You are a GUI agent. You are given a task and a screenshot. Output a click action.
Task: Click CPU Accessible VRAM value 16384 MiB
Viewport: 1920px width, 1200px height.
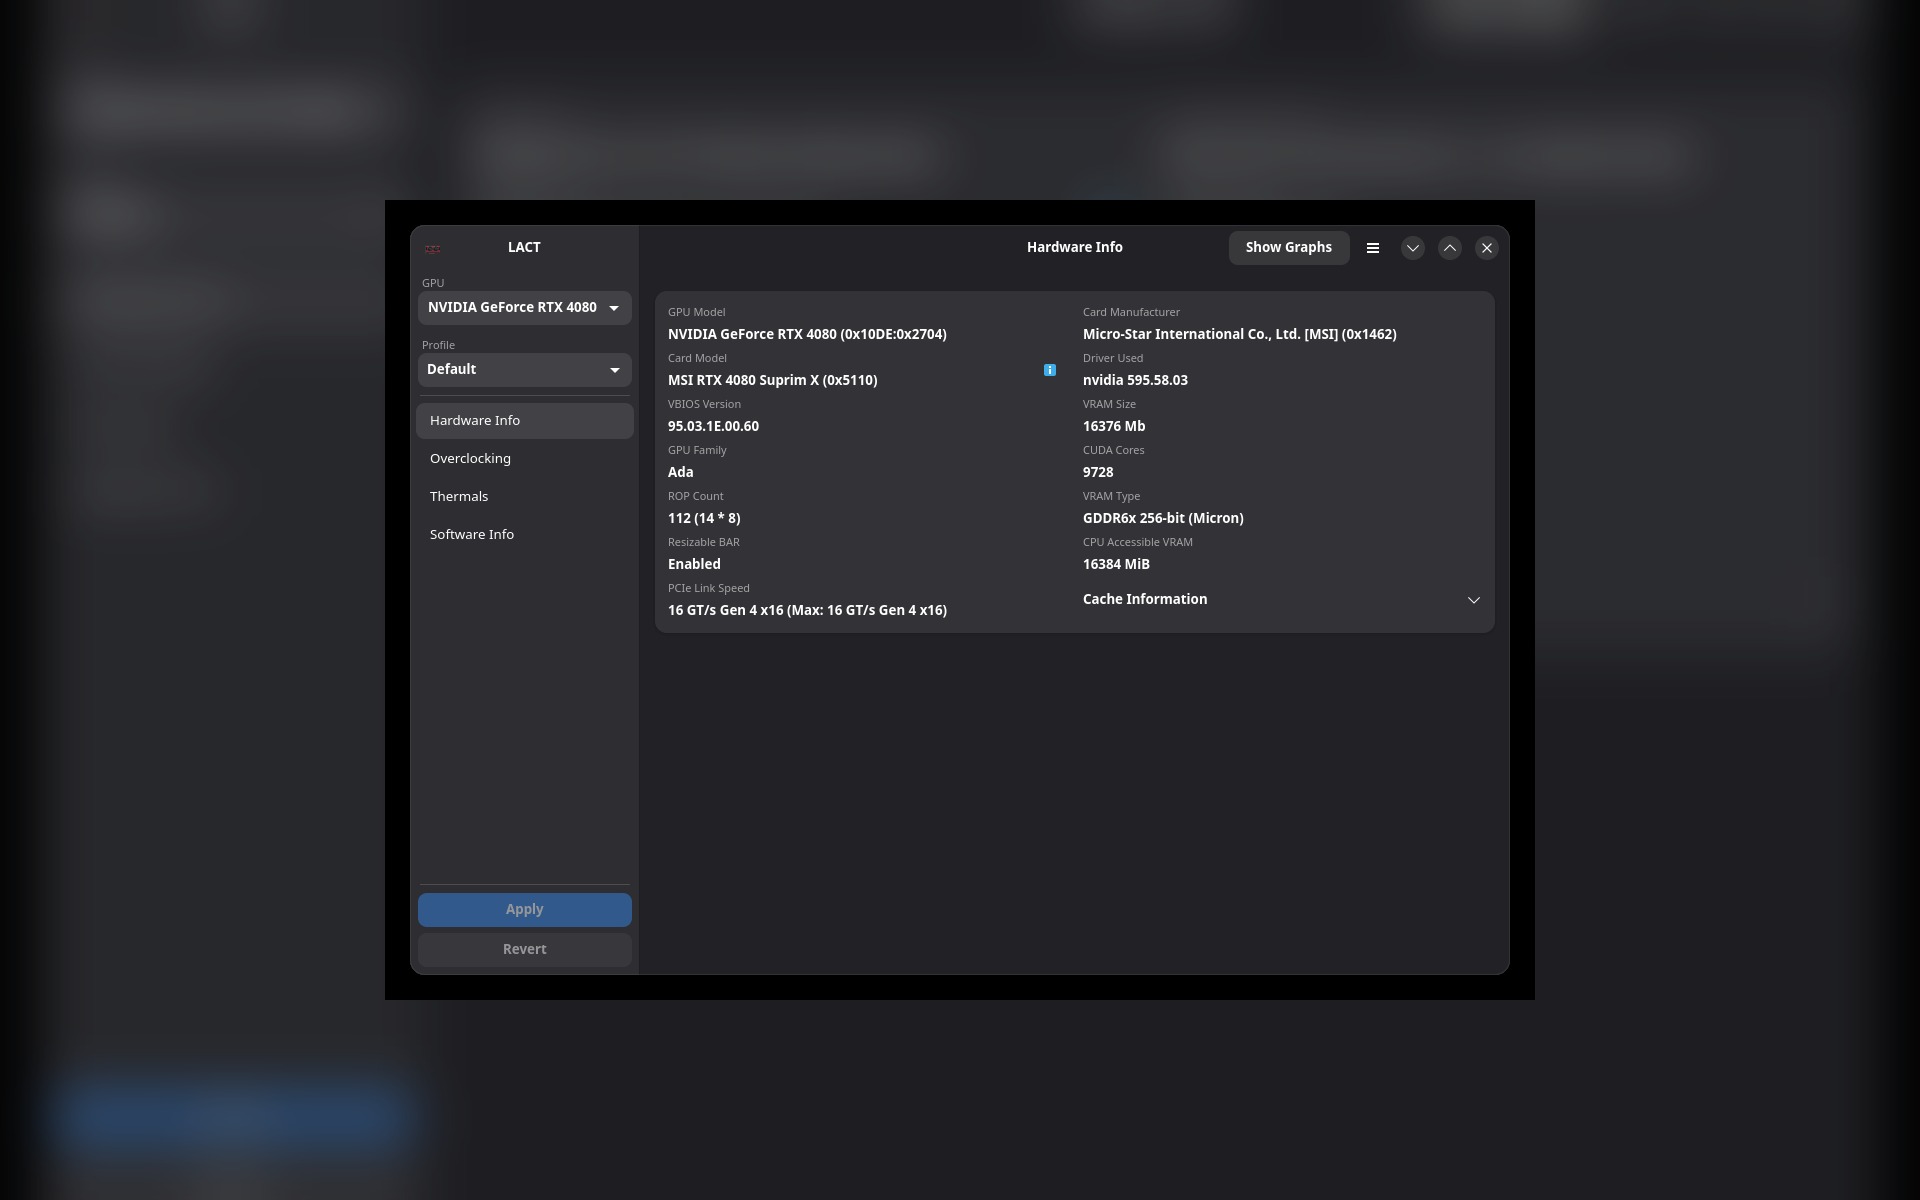pyautogui.click(x=1116, y=564)
